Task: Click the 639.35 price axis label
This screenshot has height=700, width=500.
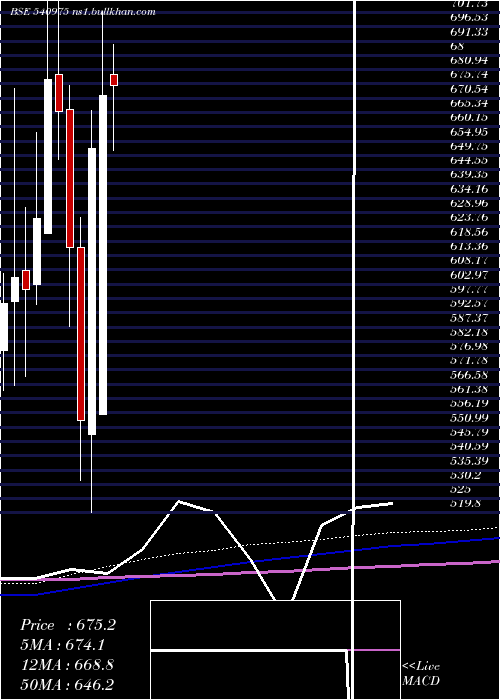Action: (469, 175)
